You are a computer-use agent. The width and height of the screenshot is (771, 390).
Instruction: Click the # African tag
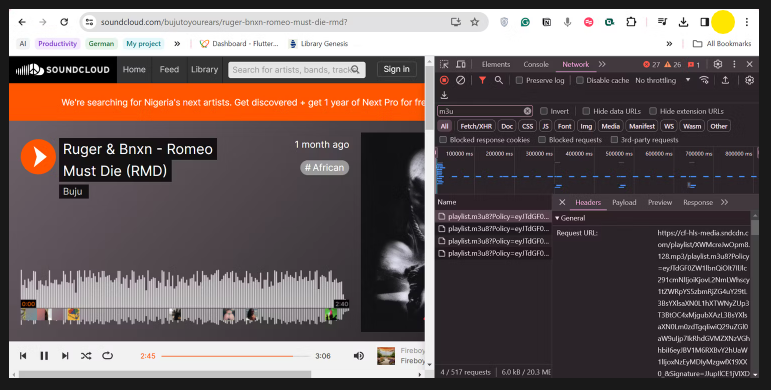click(x=325, y=168)
